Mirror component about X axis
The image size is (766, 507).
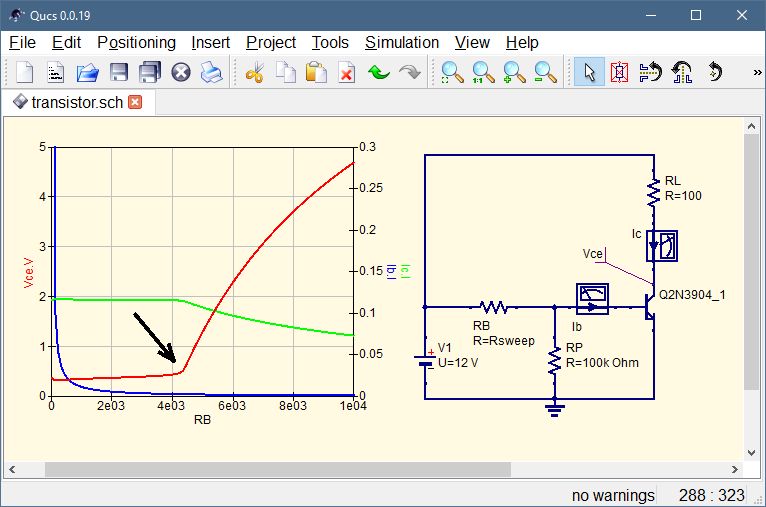pos(650,73)
